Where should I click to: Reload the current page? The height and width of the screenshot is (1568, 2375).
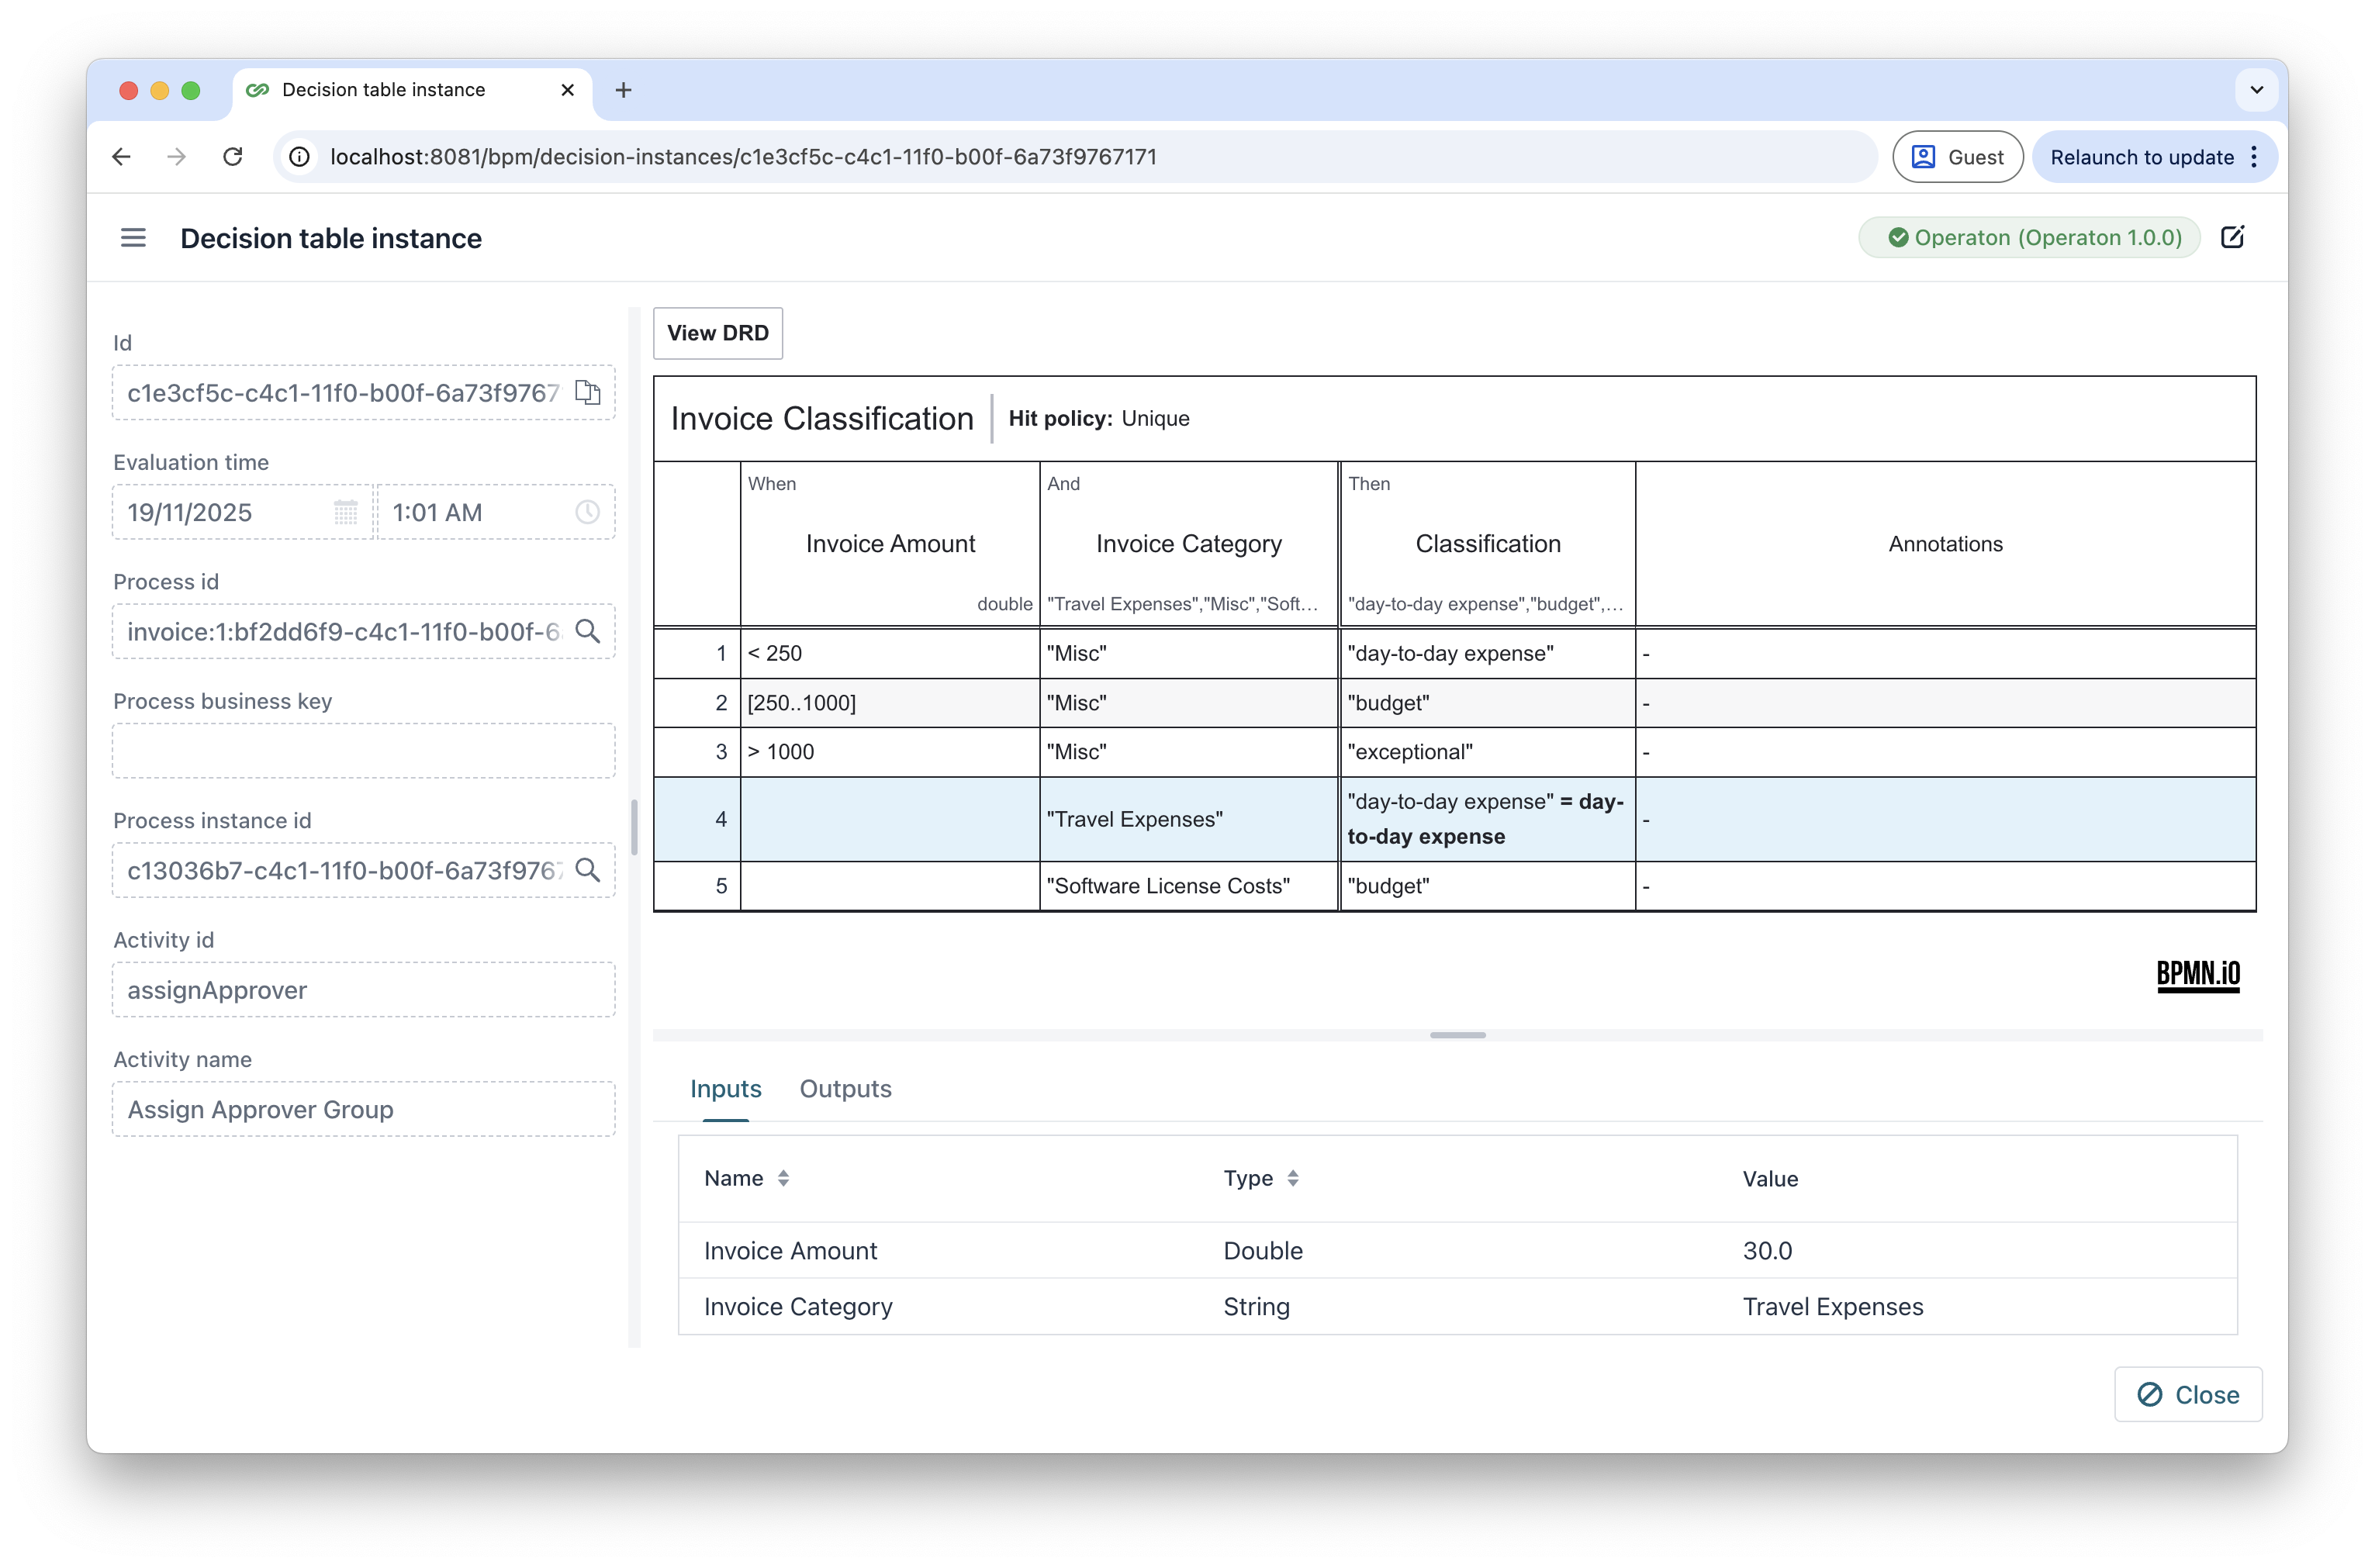point(232,156)
